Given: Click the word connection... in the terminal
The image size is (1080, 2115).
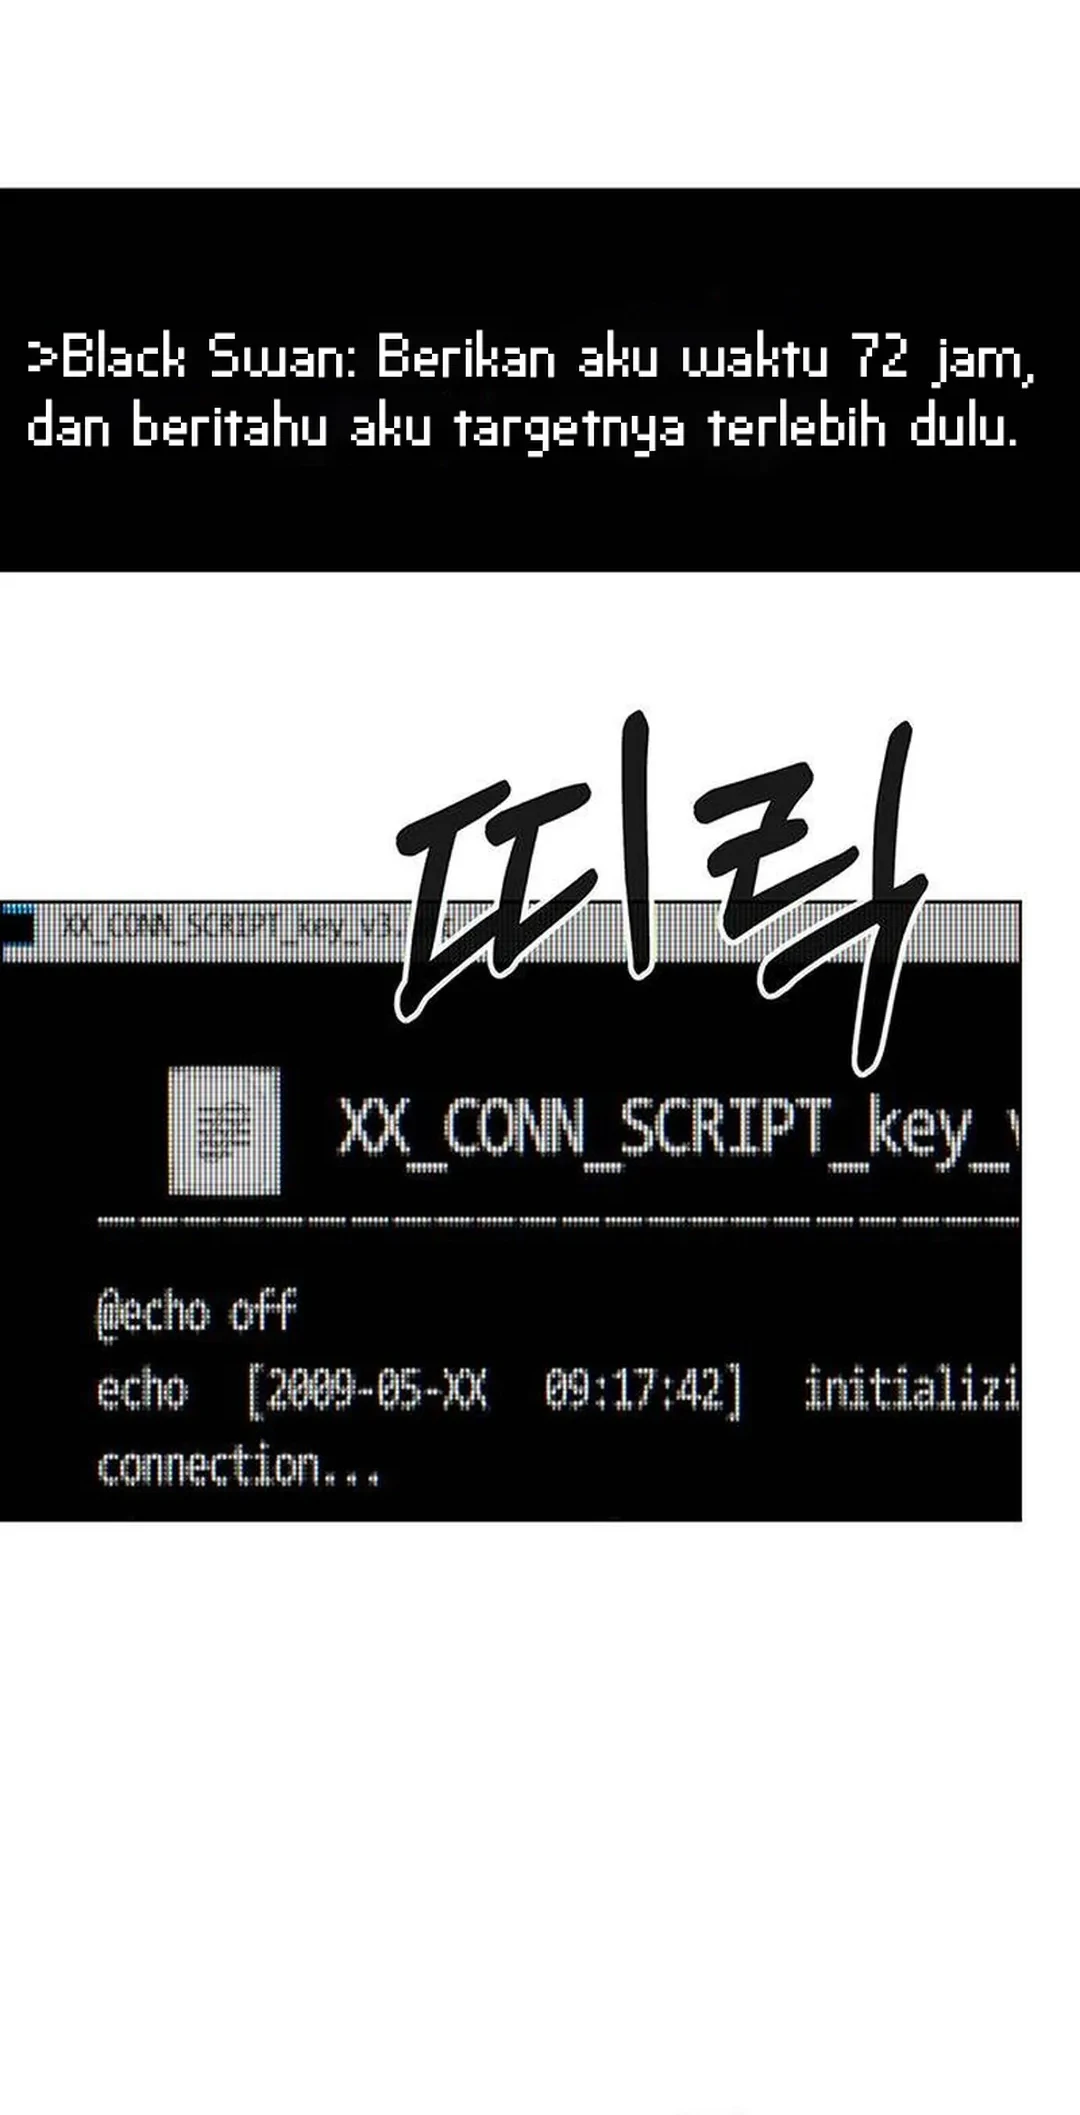Looking at the screenshot, I should (x=238, y=1467).
